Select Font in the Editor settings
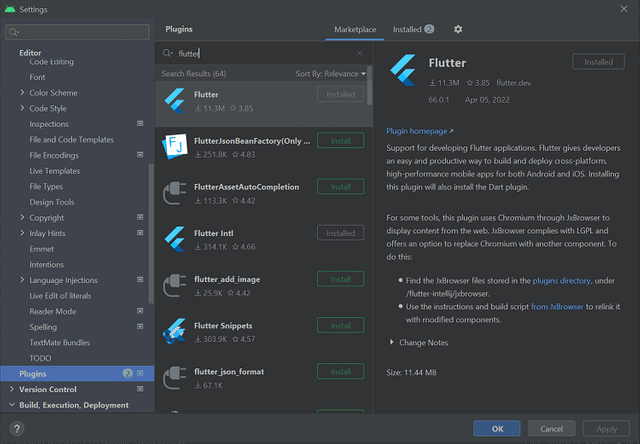 click(x=37, y=77)
